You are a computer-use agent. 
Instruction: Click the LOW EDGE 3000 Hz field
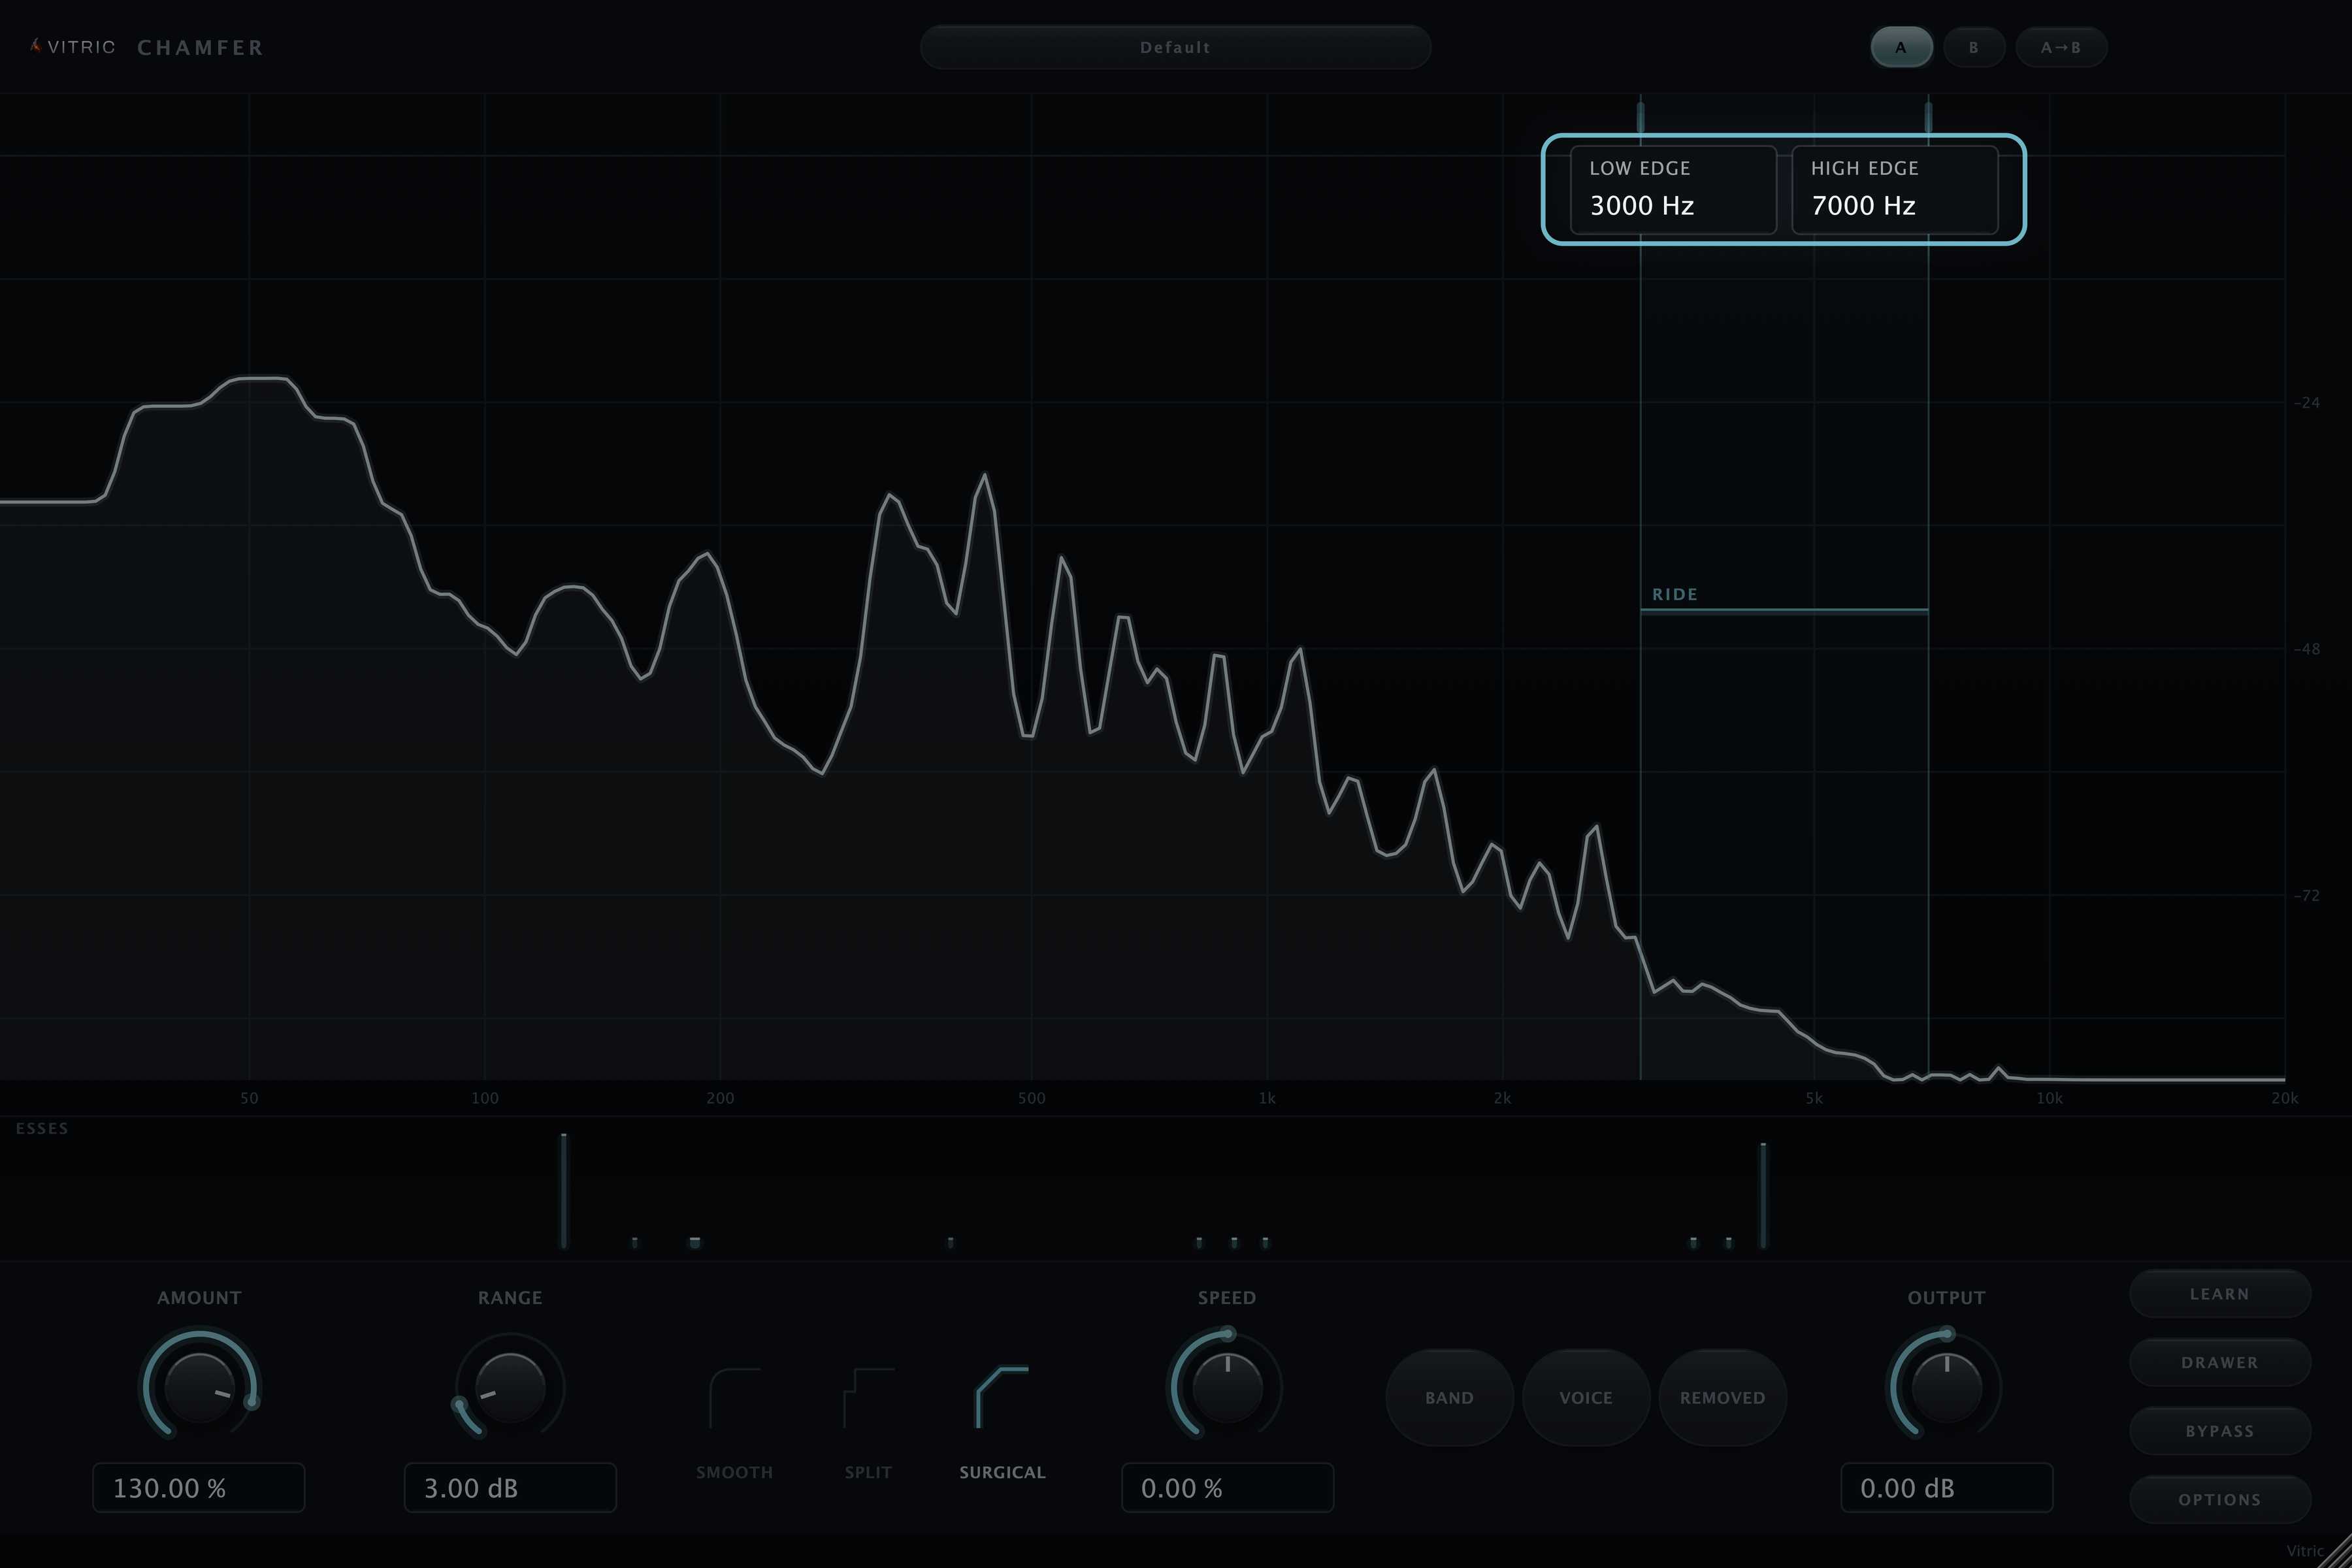tap(1673, 189)
